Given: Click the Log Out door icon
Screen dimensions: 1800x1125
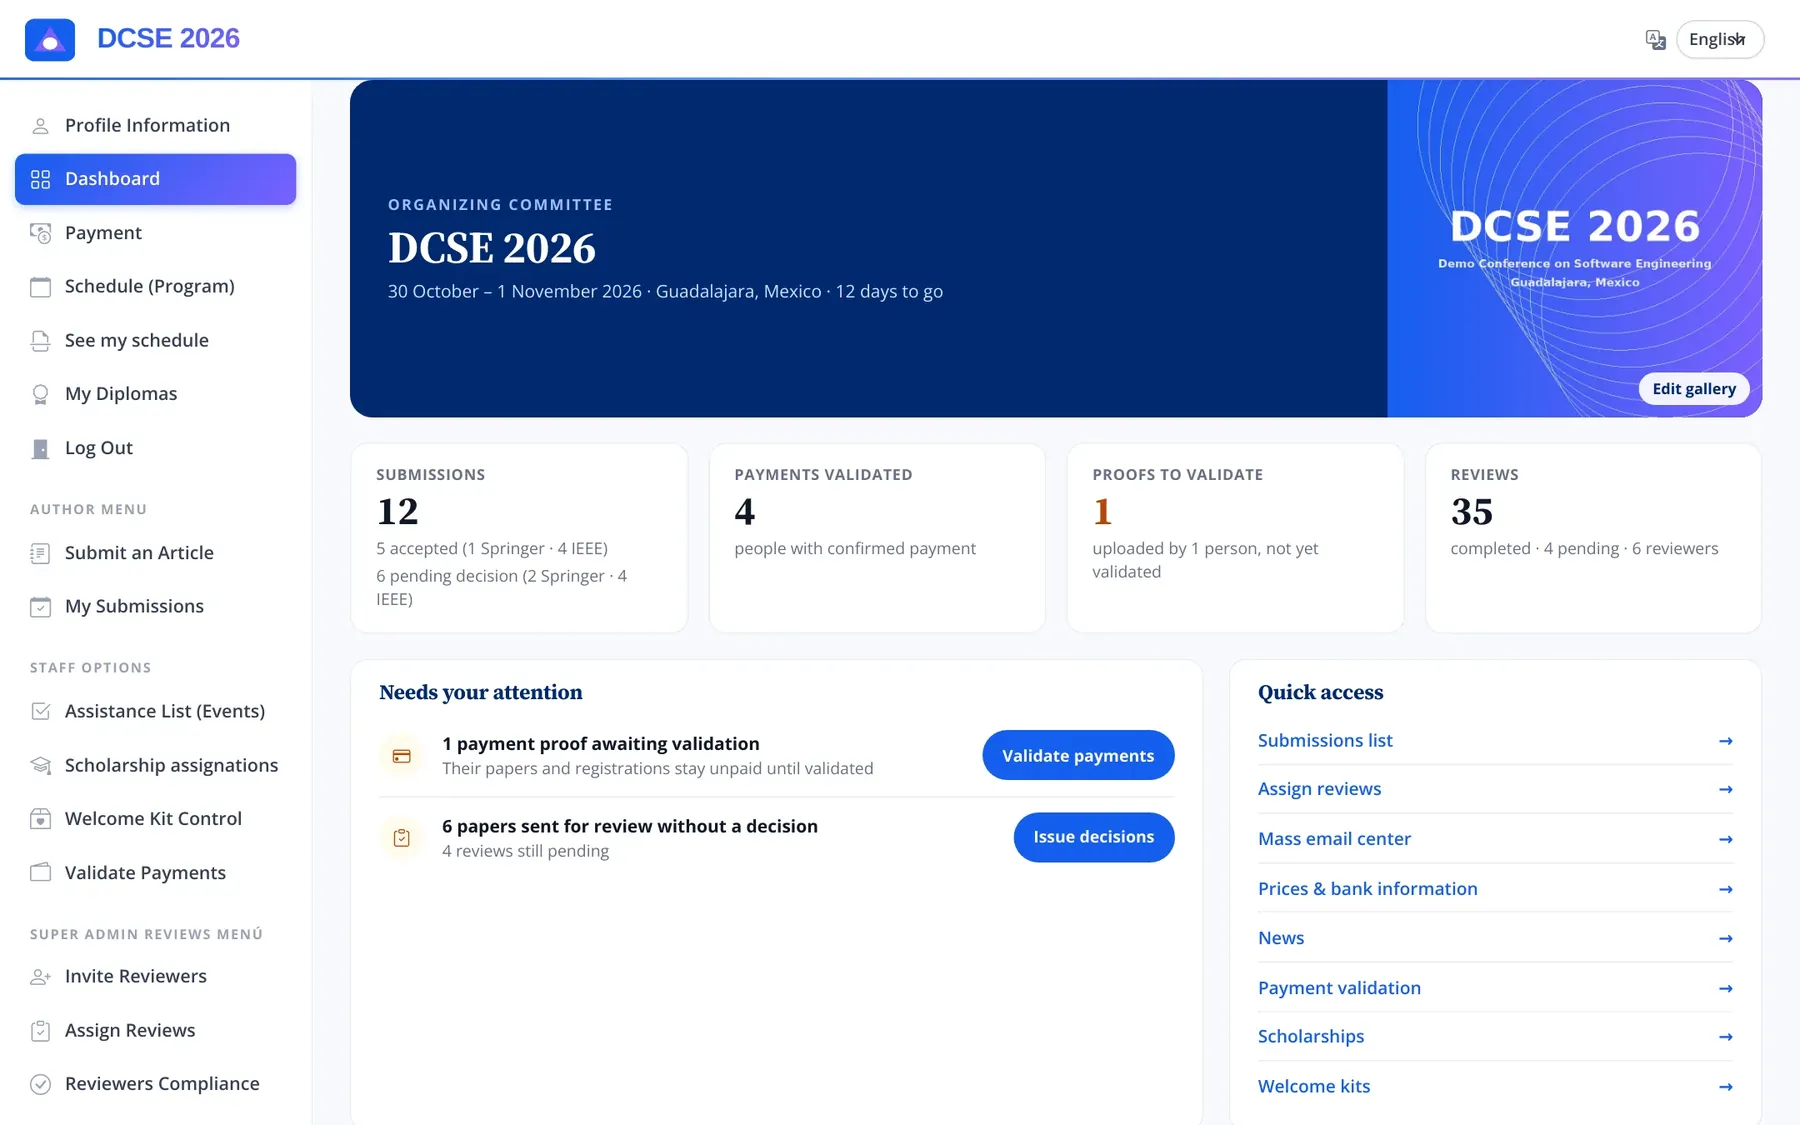Looking at the screenshot, I should (x=40, y=448).
